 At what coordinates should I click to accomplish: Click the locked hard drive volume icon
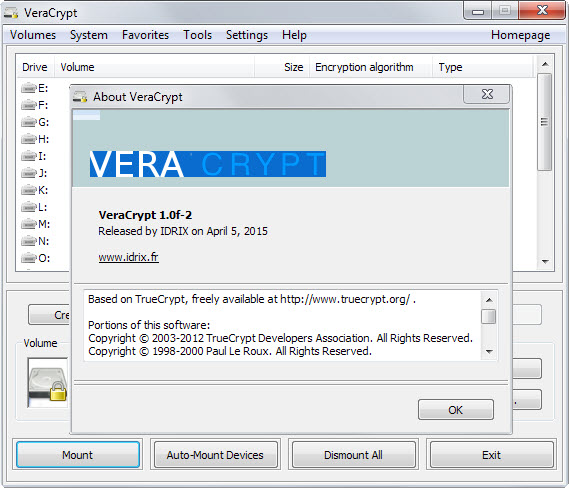(x=48, y=383)
